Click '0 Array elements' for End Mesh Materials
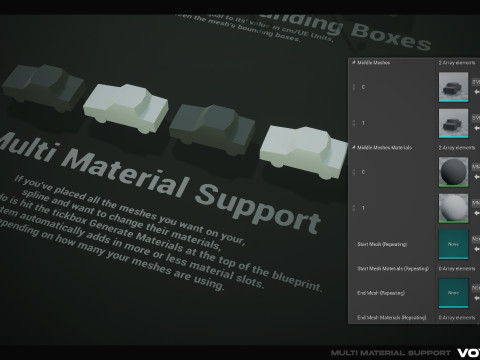 (457, 318)
